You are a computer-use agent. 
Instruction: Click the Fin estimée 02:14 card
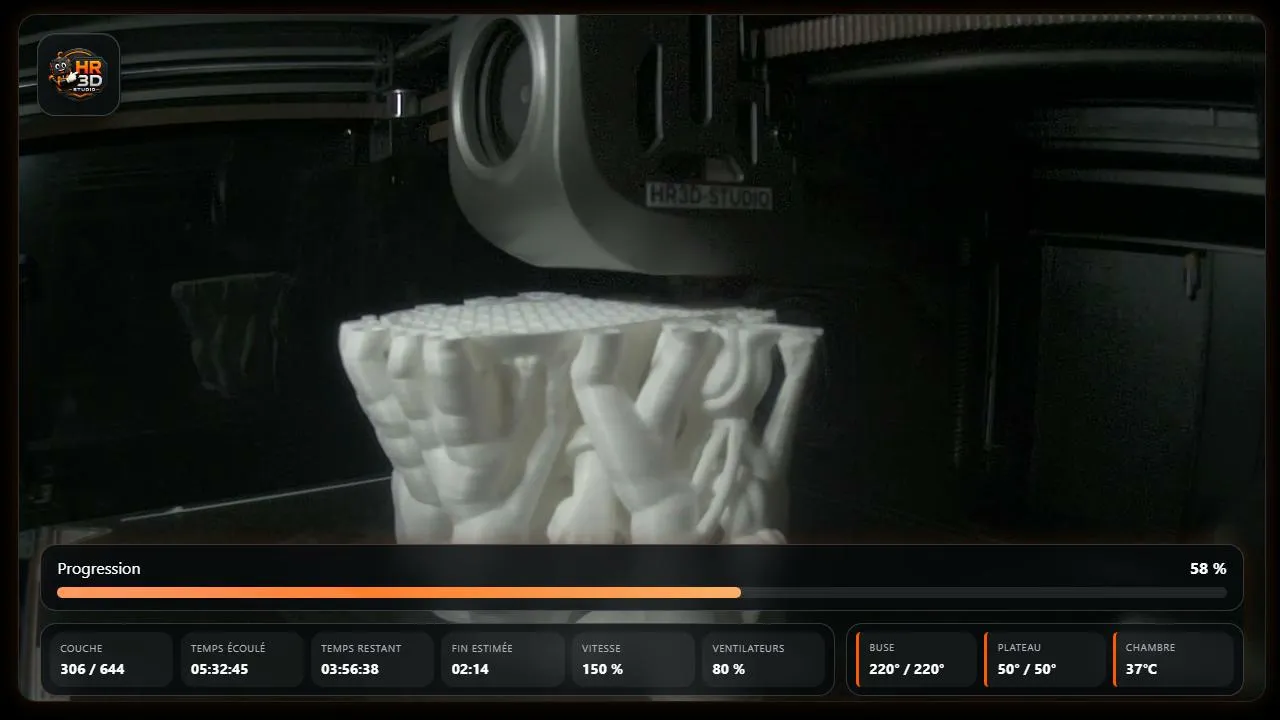[x=503, y=659]
